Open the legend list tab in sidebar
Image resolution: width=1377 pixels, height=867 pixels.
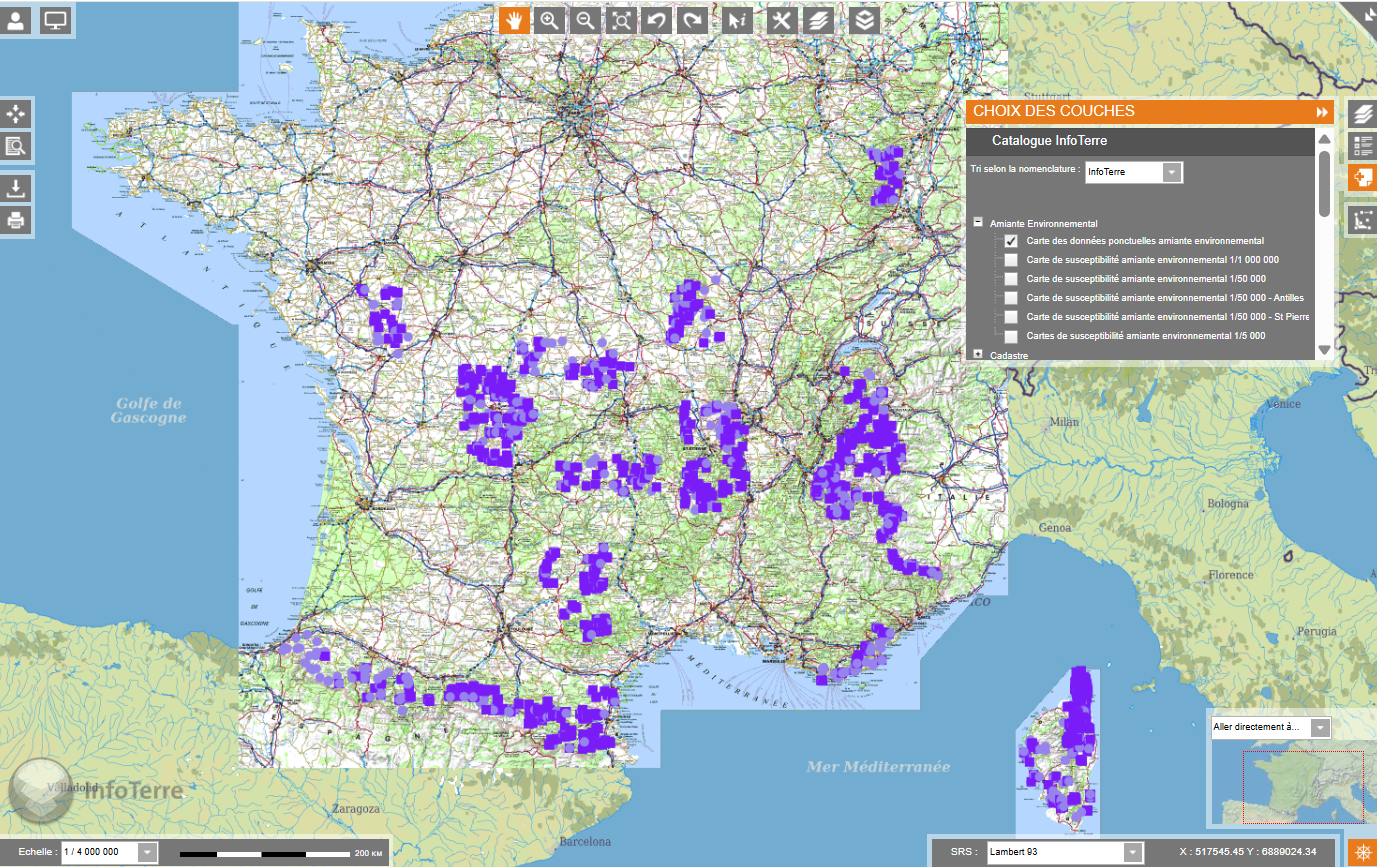(x=1362, y=145)
